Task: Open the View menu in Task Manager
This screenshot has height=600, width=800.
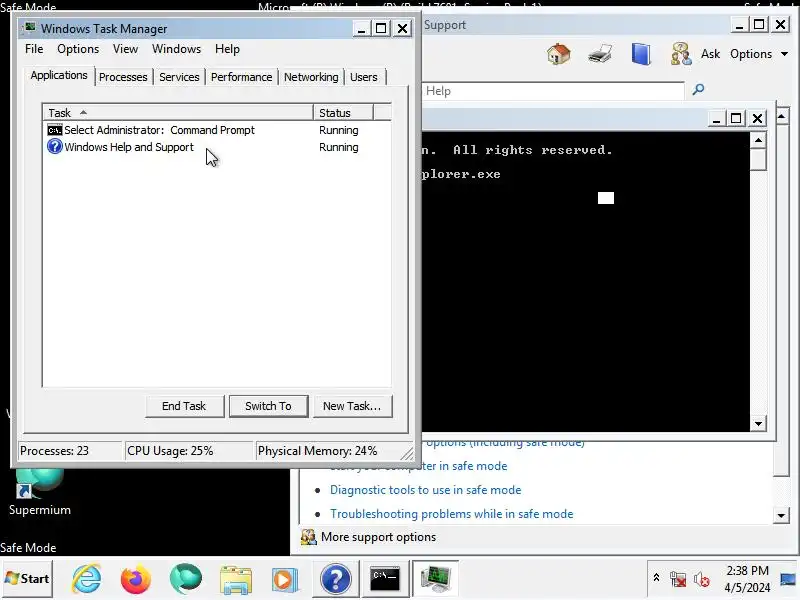Action: pos(125,49)
